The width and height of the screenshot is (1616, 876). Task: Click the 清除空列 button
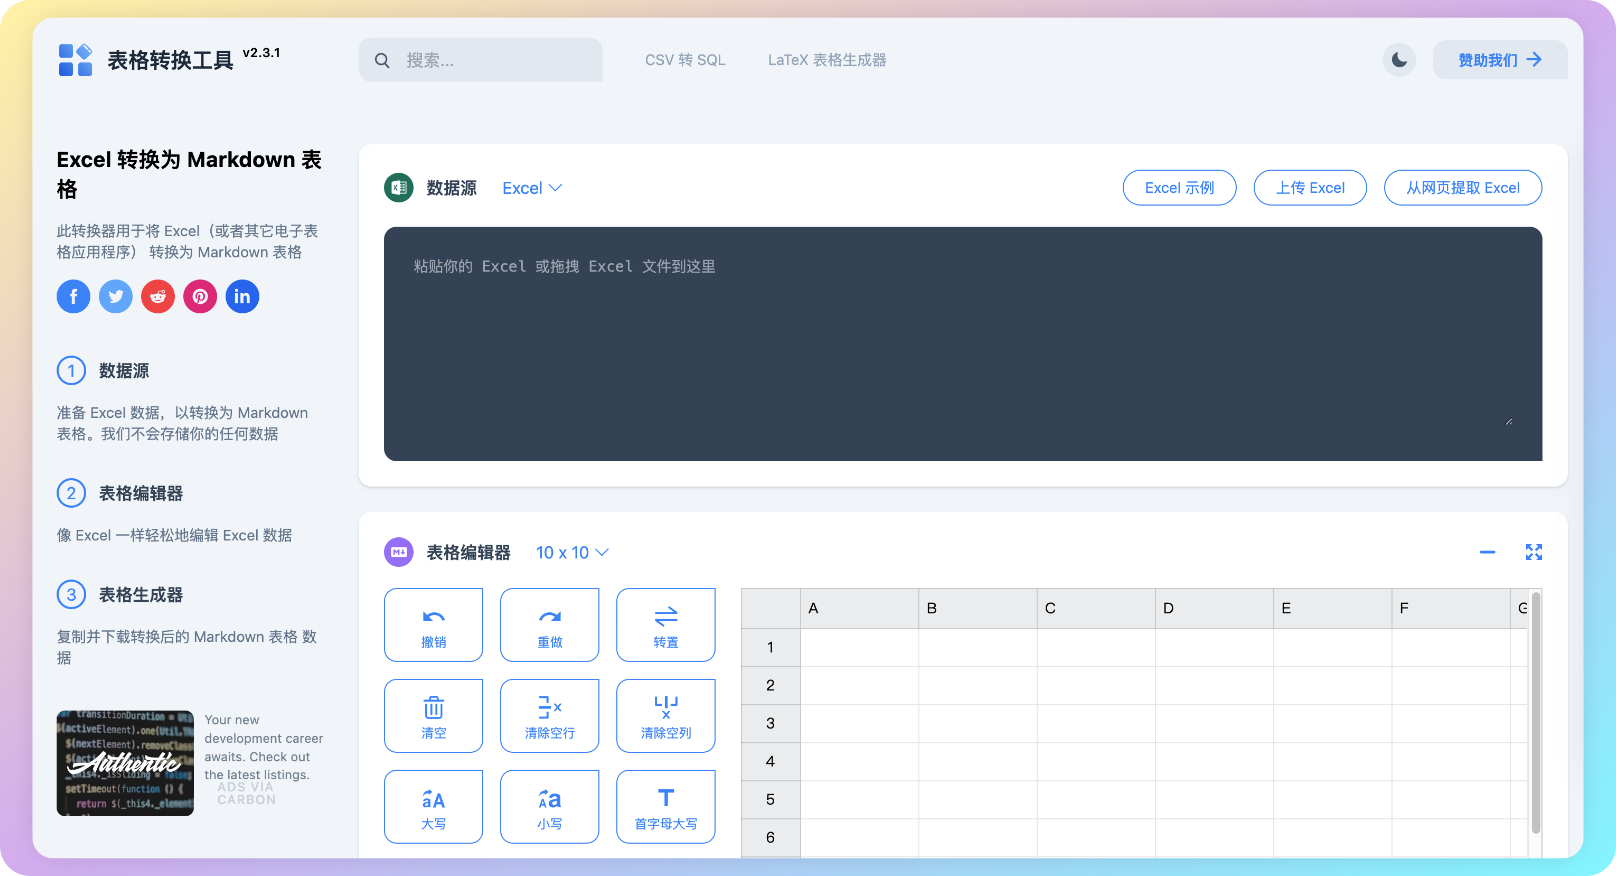[666, 716]
